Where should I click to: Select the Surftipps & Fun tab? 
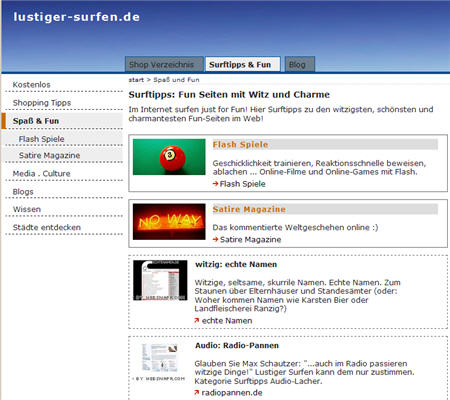243,64
